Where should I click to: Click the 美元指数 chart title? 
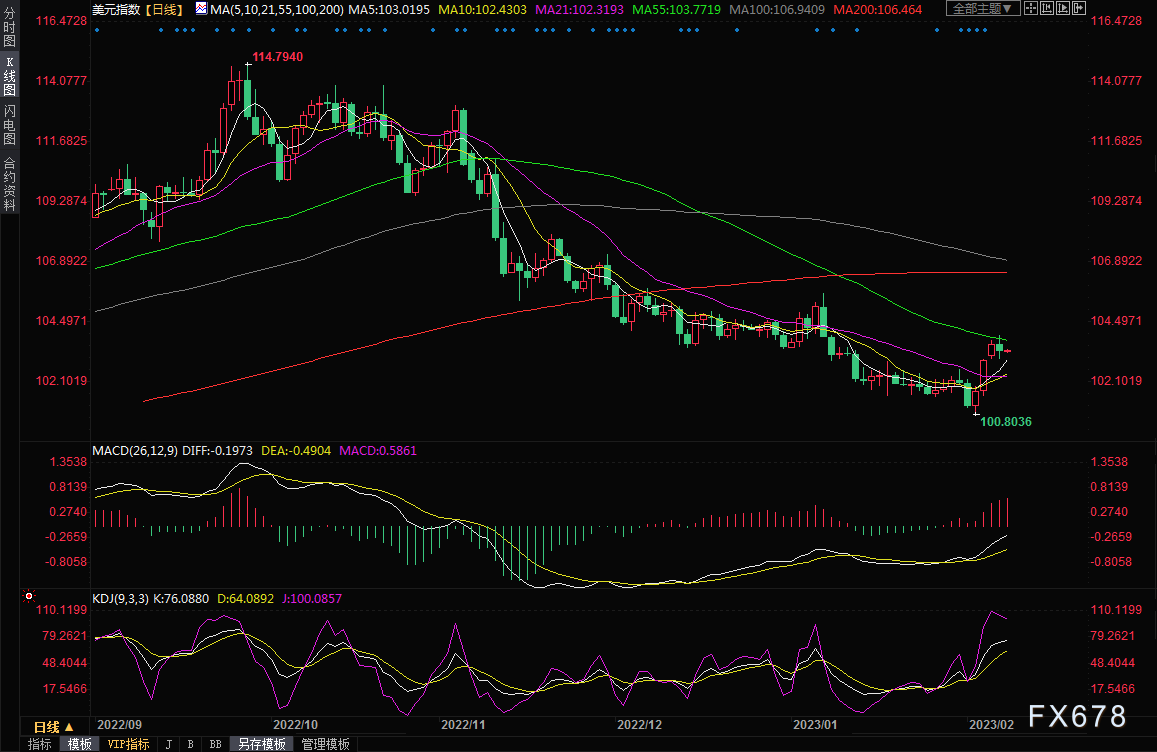116,10
